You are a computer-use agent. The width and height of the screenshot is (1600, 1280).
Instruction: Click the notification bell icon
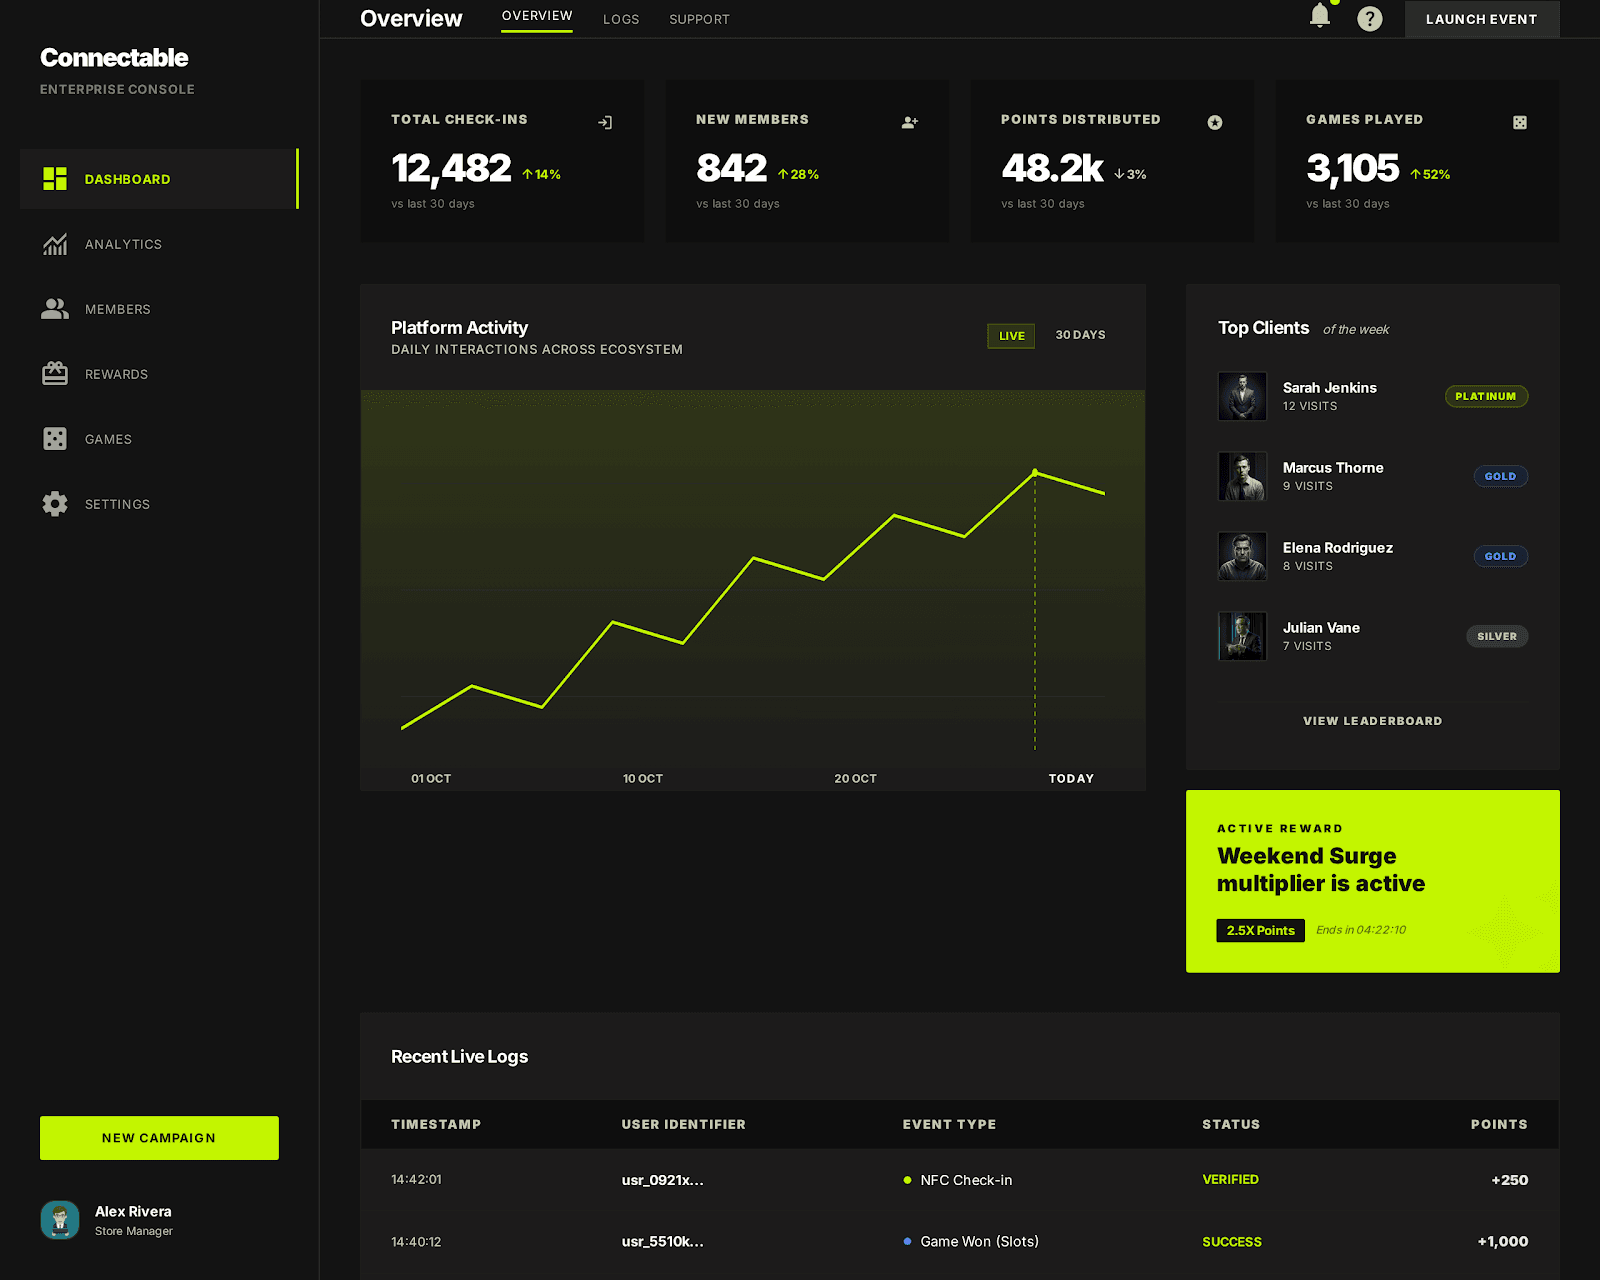[x=1320, y=16]
